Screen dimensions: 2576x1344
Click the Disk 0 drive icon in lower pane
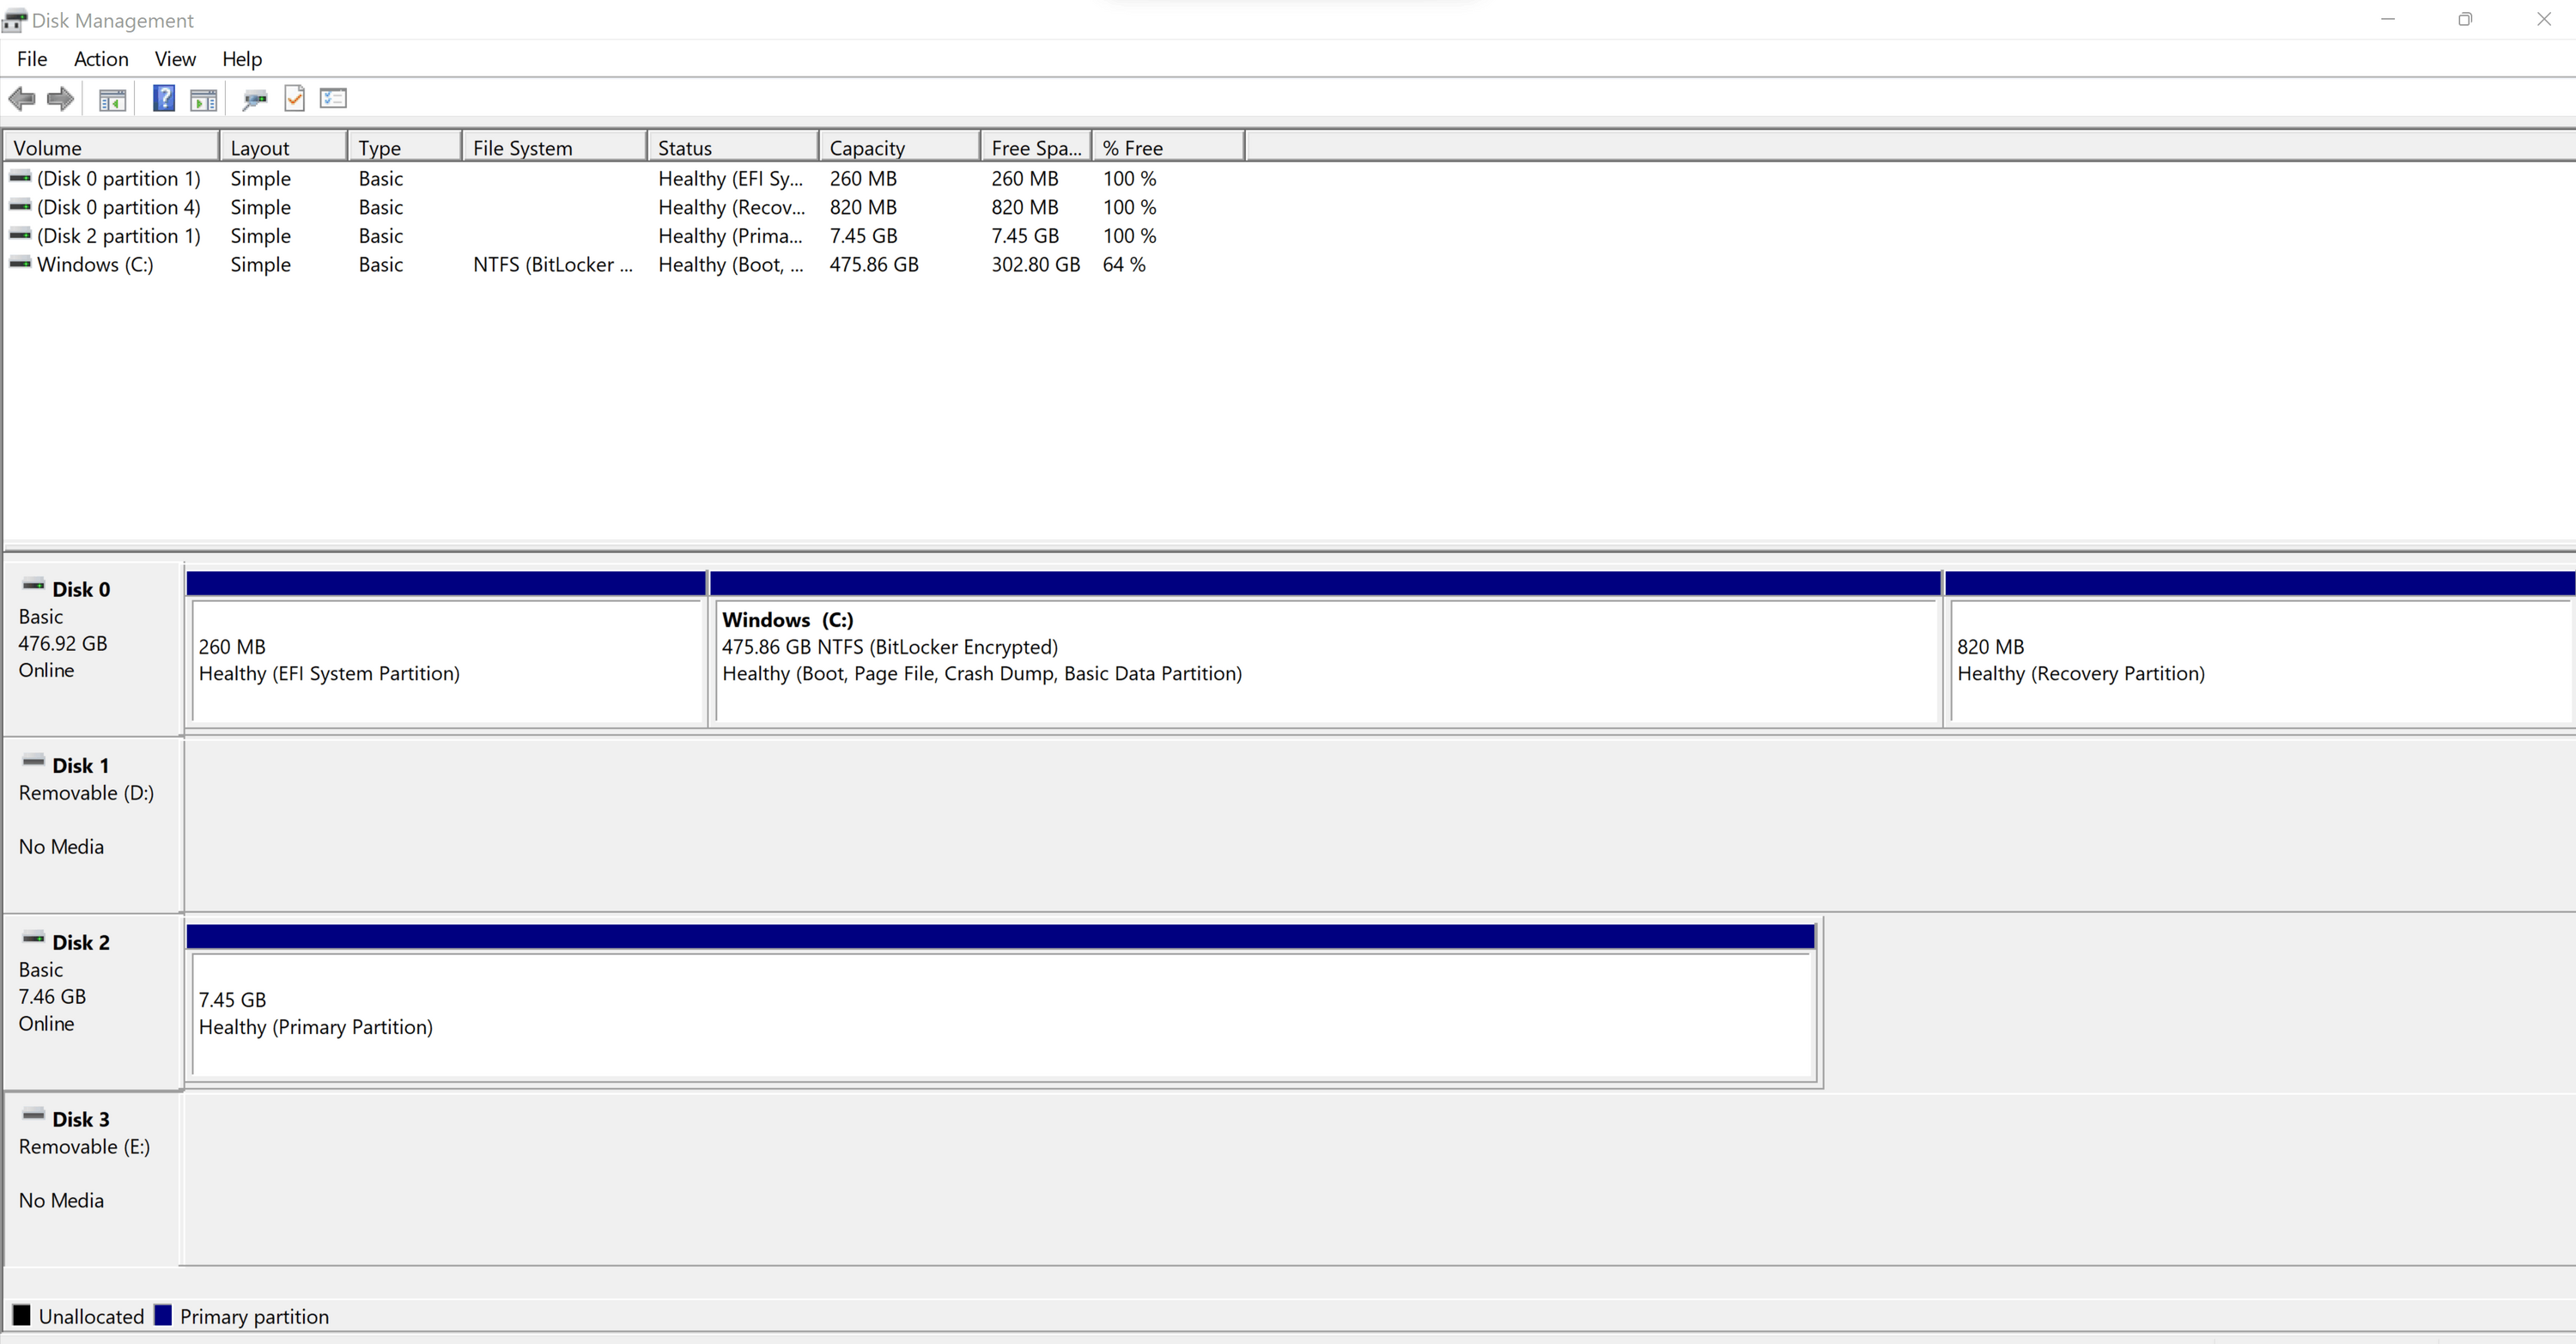click(x=33, y=585)
